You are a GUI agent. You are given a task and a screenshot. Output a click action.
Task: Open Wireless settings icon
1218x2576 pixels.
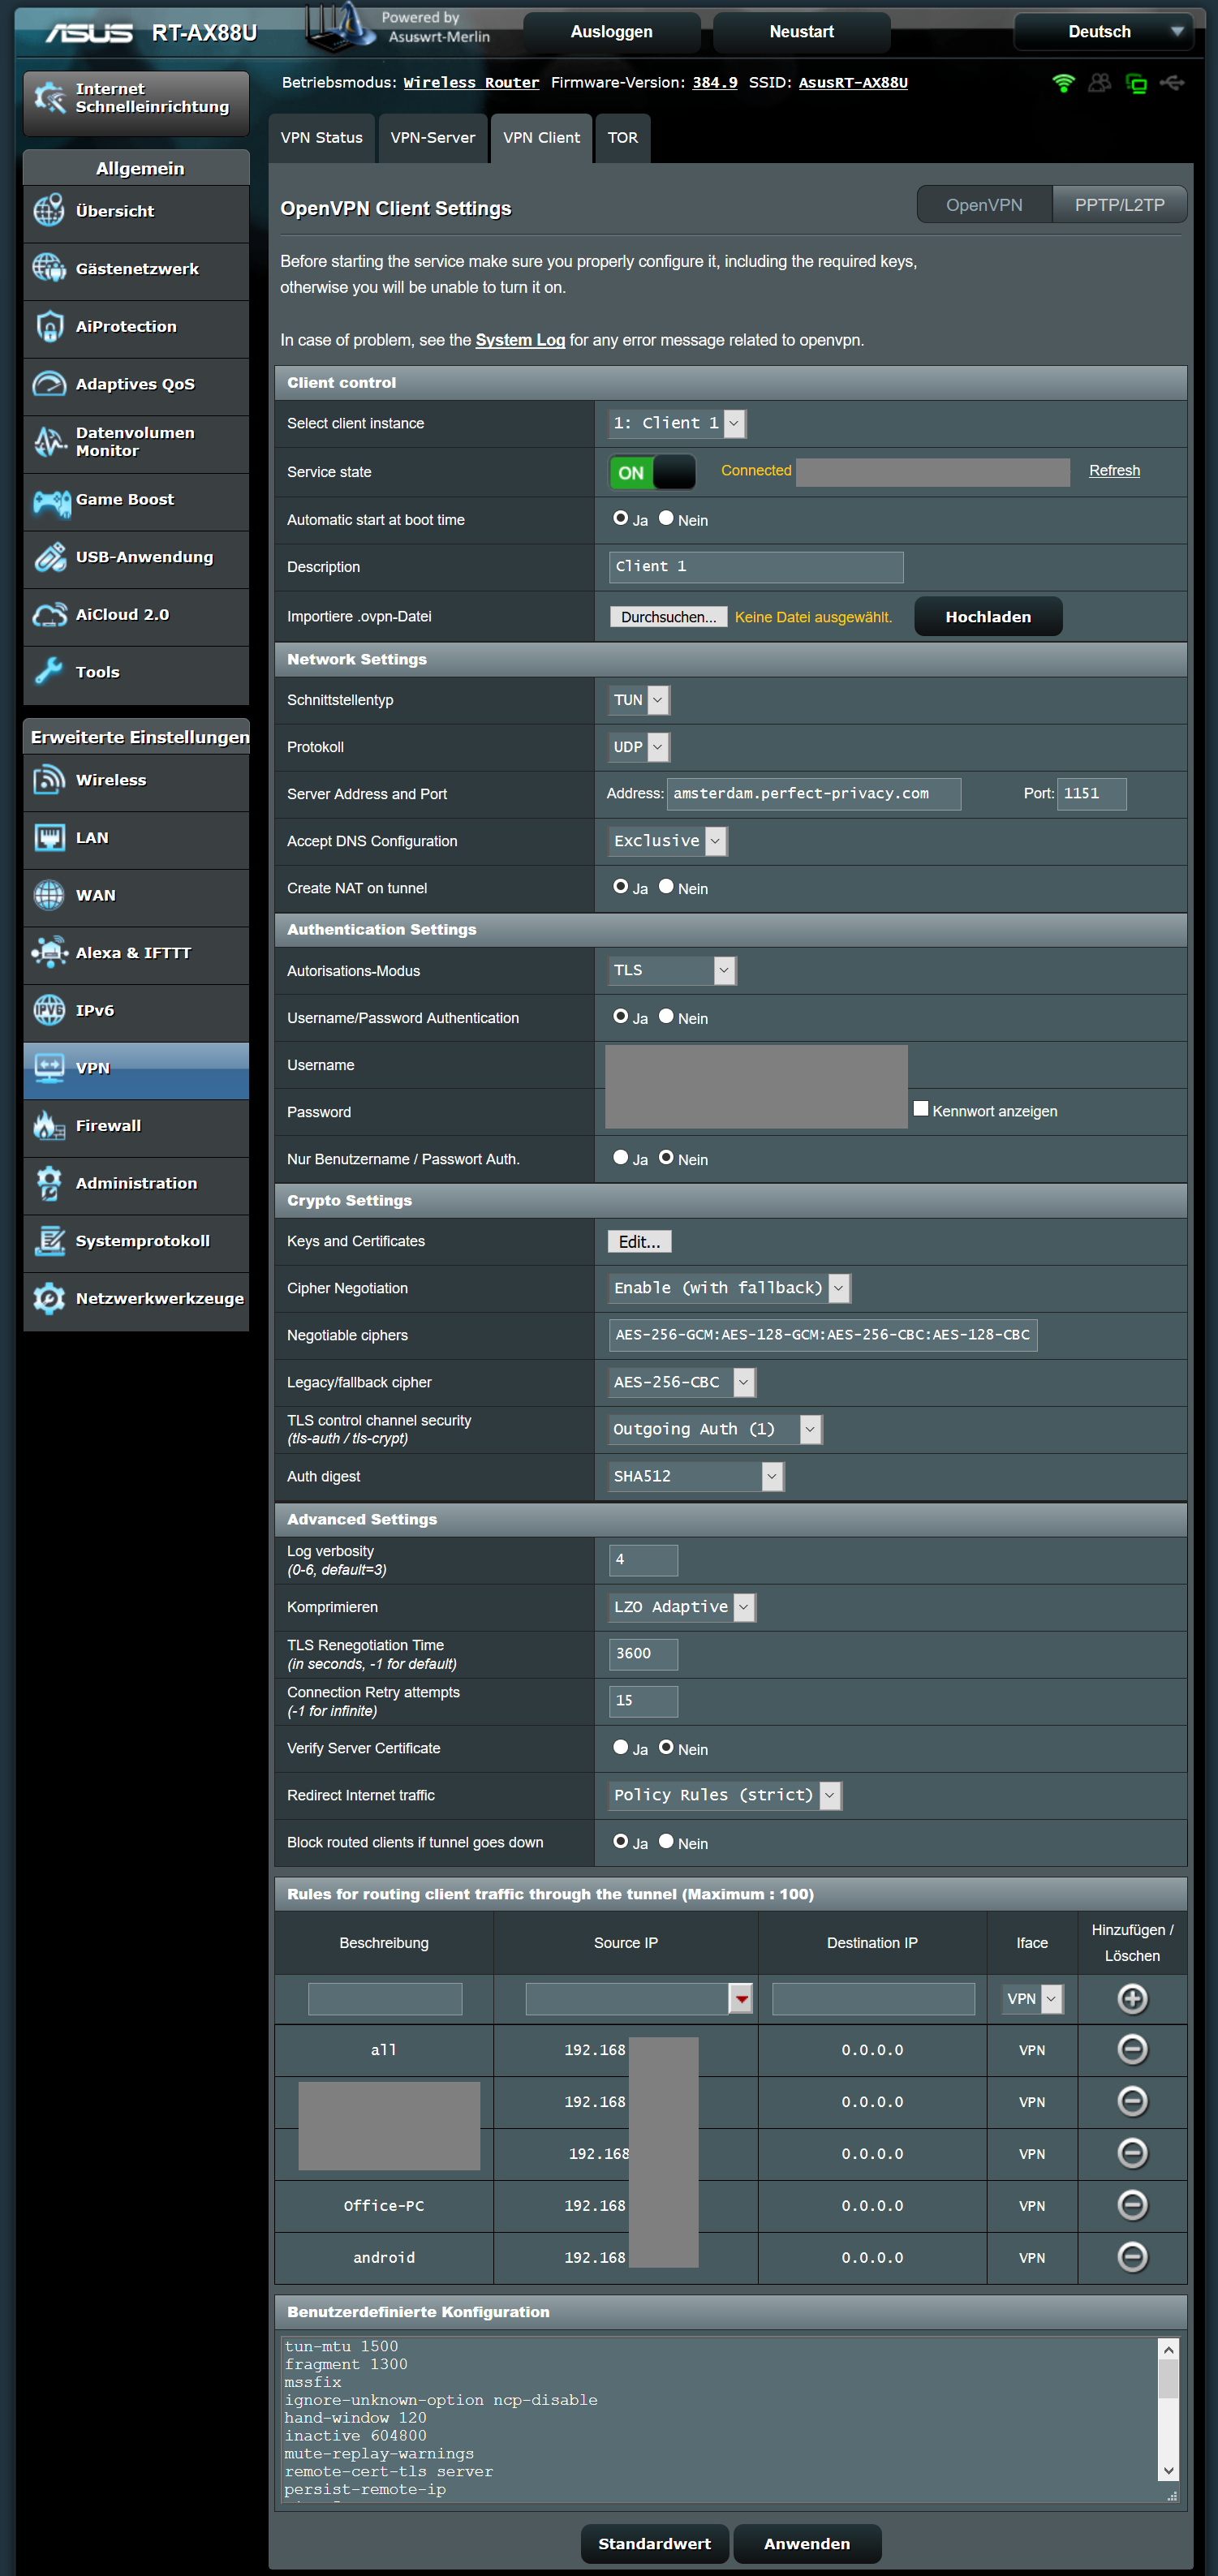(x=49, y=780)
